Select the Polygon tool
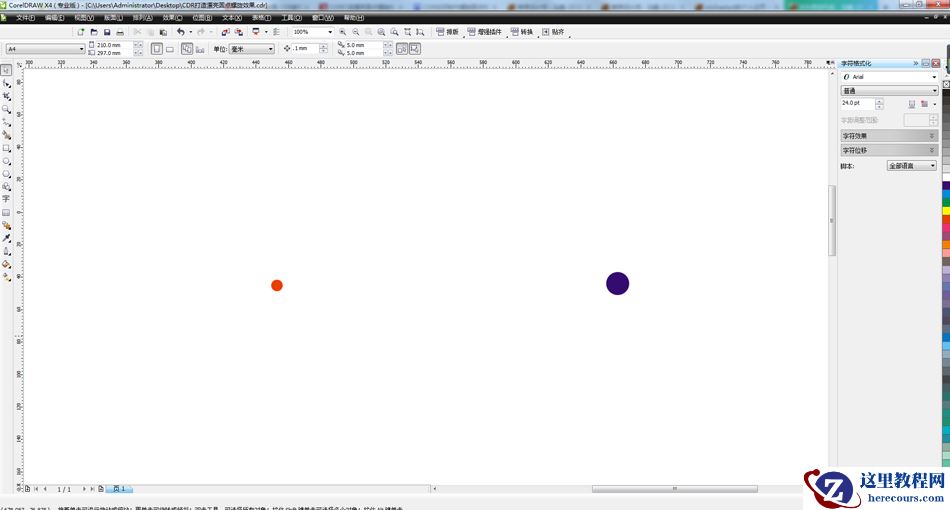Viewport: 950px width, 510px height. point(6,174)
